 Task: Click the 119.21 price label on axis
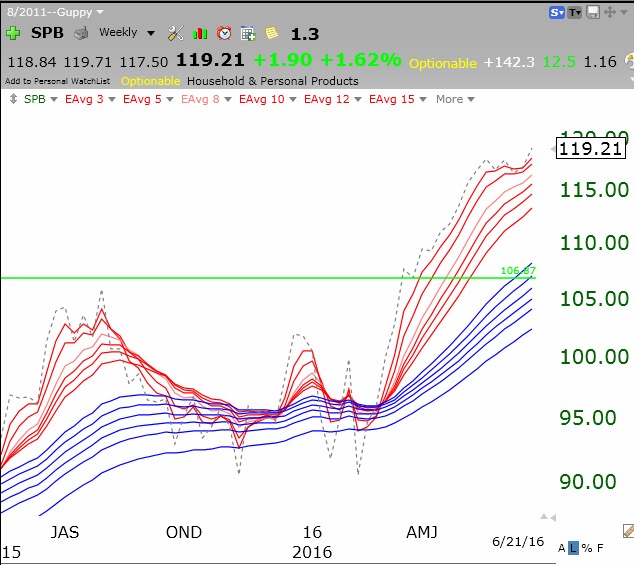tap(591, 148)
